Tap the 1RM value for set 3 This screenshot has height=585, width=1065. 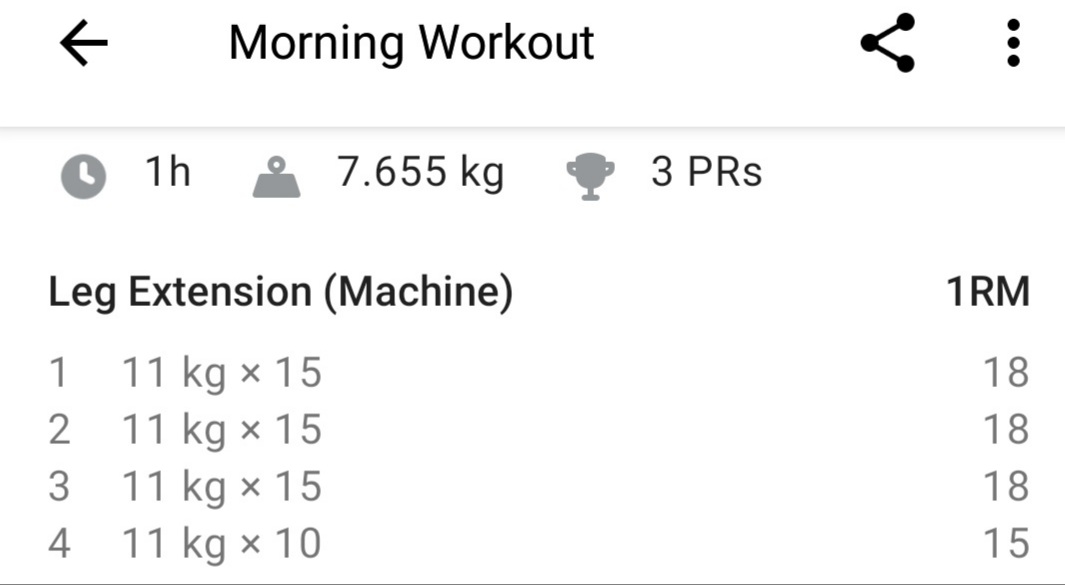pyautogui.click(x=1006, y=487)
